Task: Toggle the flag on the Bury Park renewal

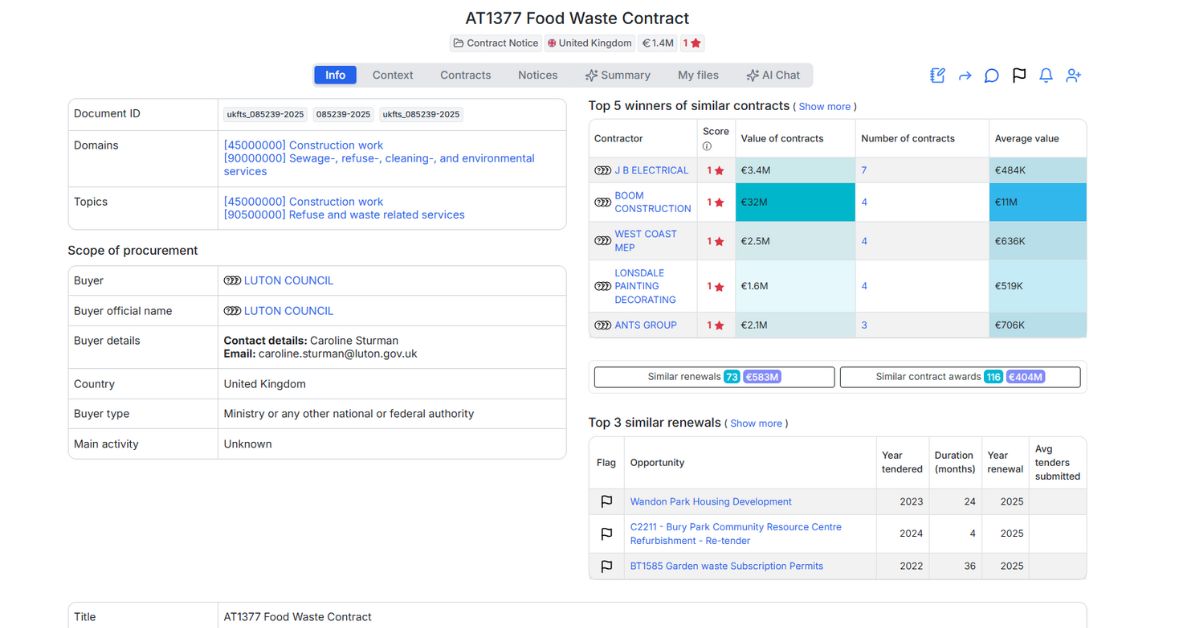Action: [605, 533]
